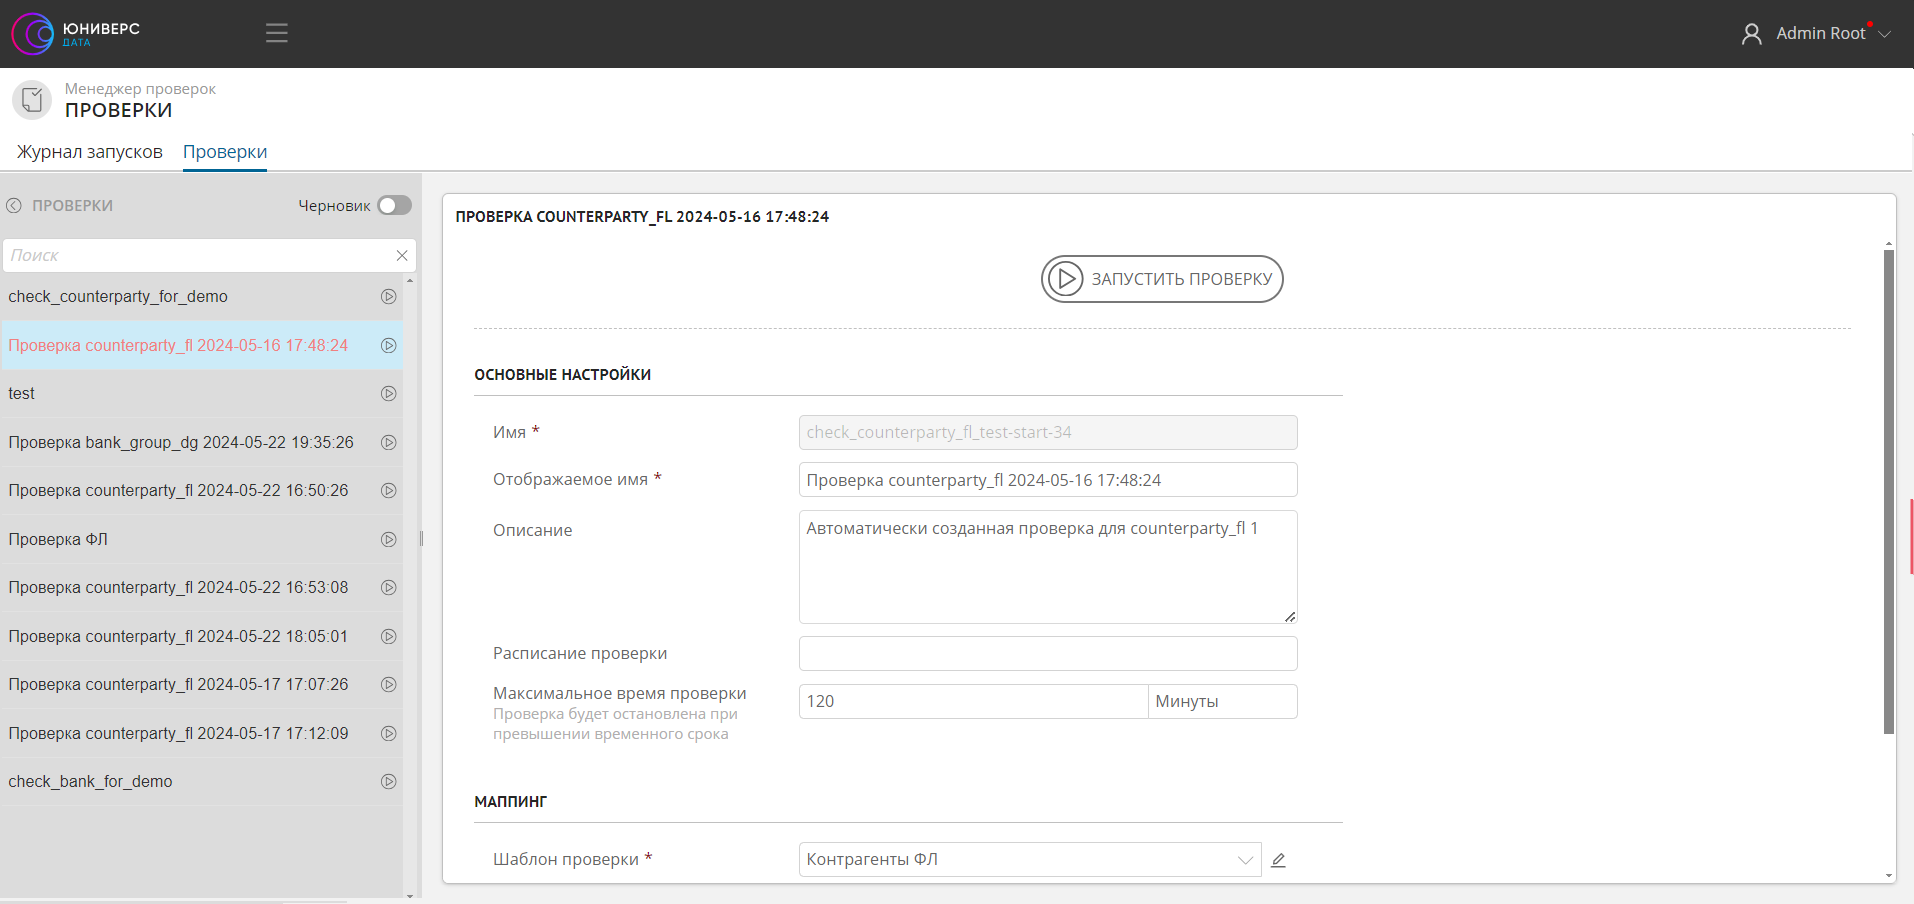Collapse the ПРОВЕРКИ side panel arrow
This screenshot has height=904, width=1914.
click(x=14, y=206)
